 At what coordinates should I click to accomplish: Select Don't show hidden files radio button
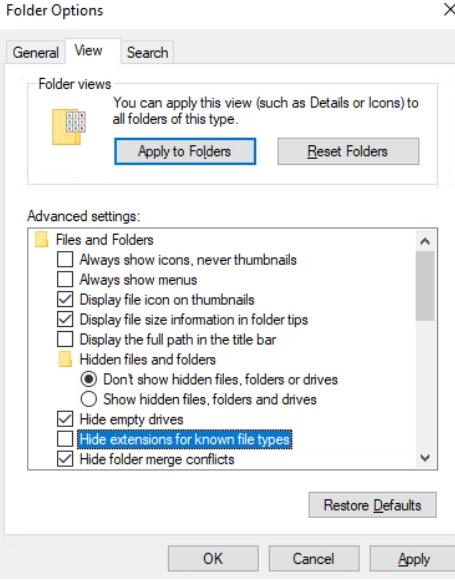click(89, 380)
